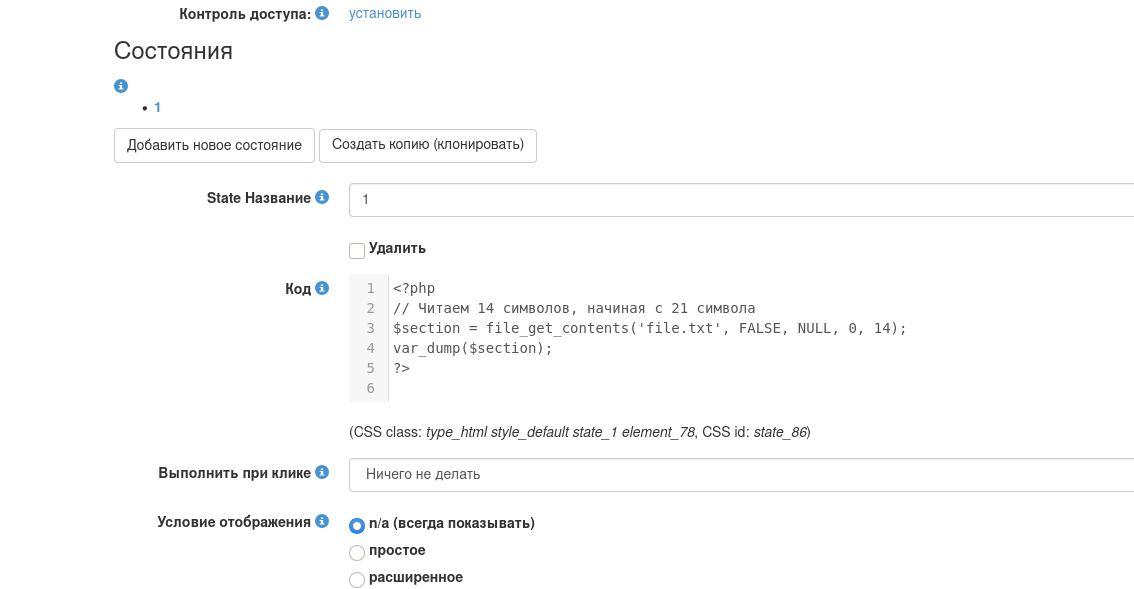This screenshot has width=1134, height=589.
Task: Click the var_dump($section) code line
Action: click(x=473, y=348)
